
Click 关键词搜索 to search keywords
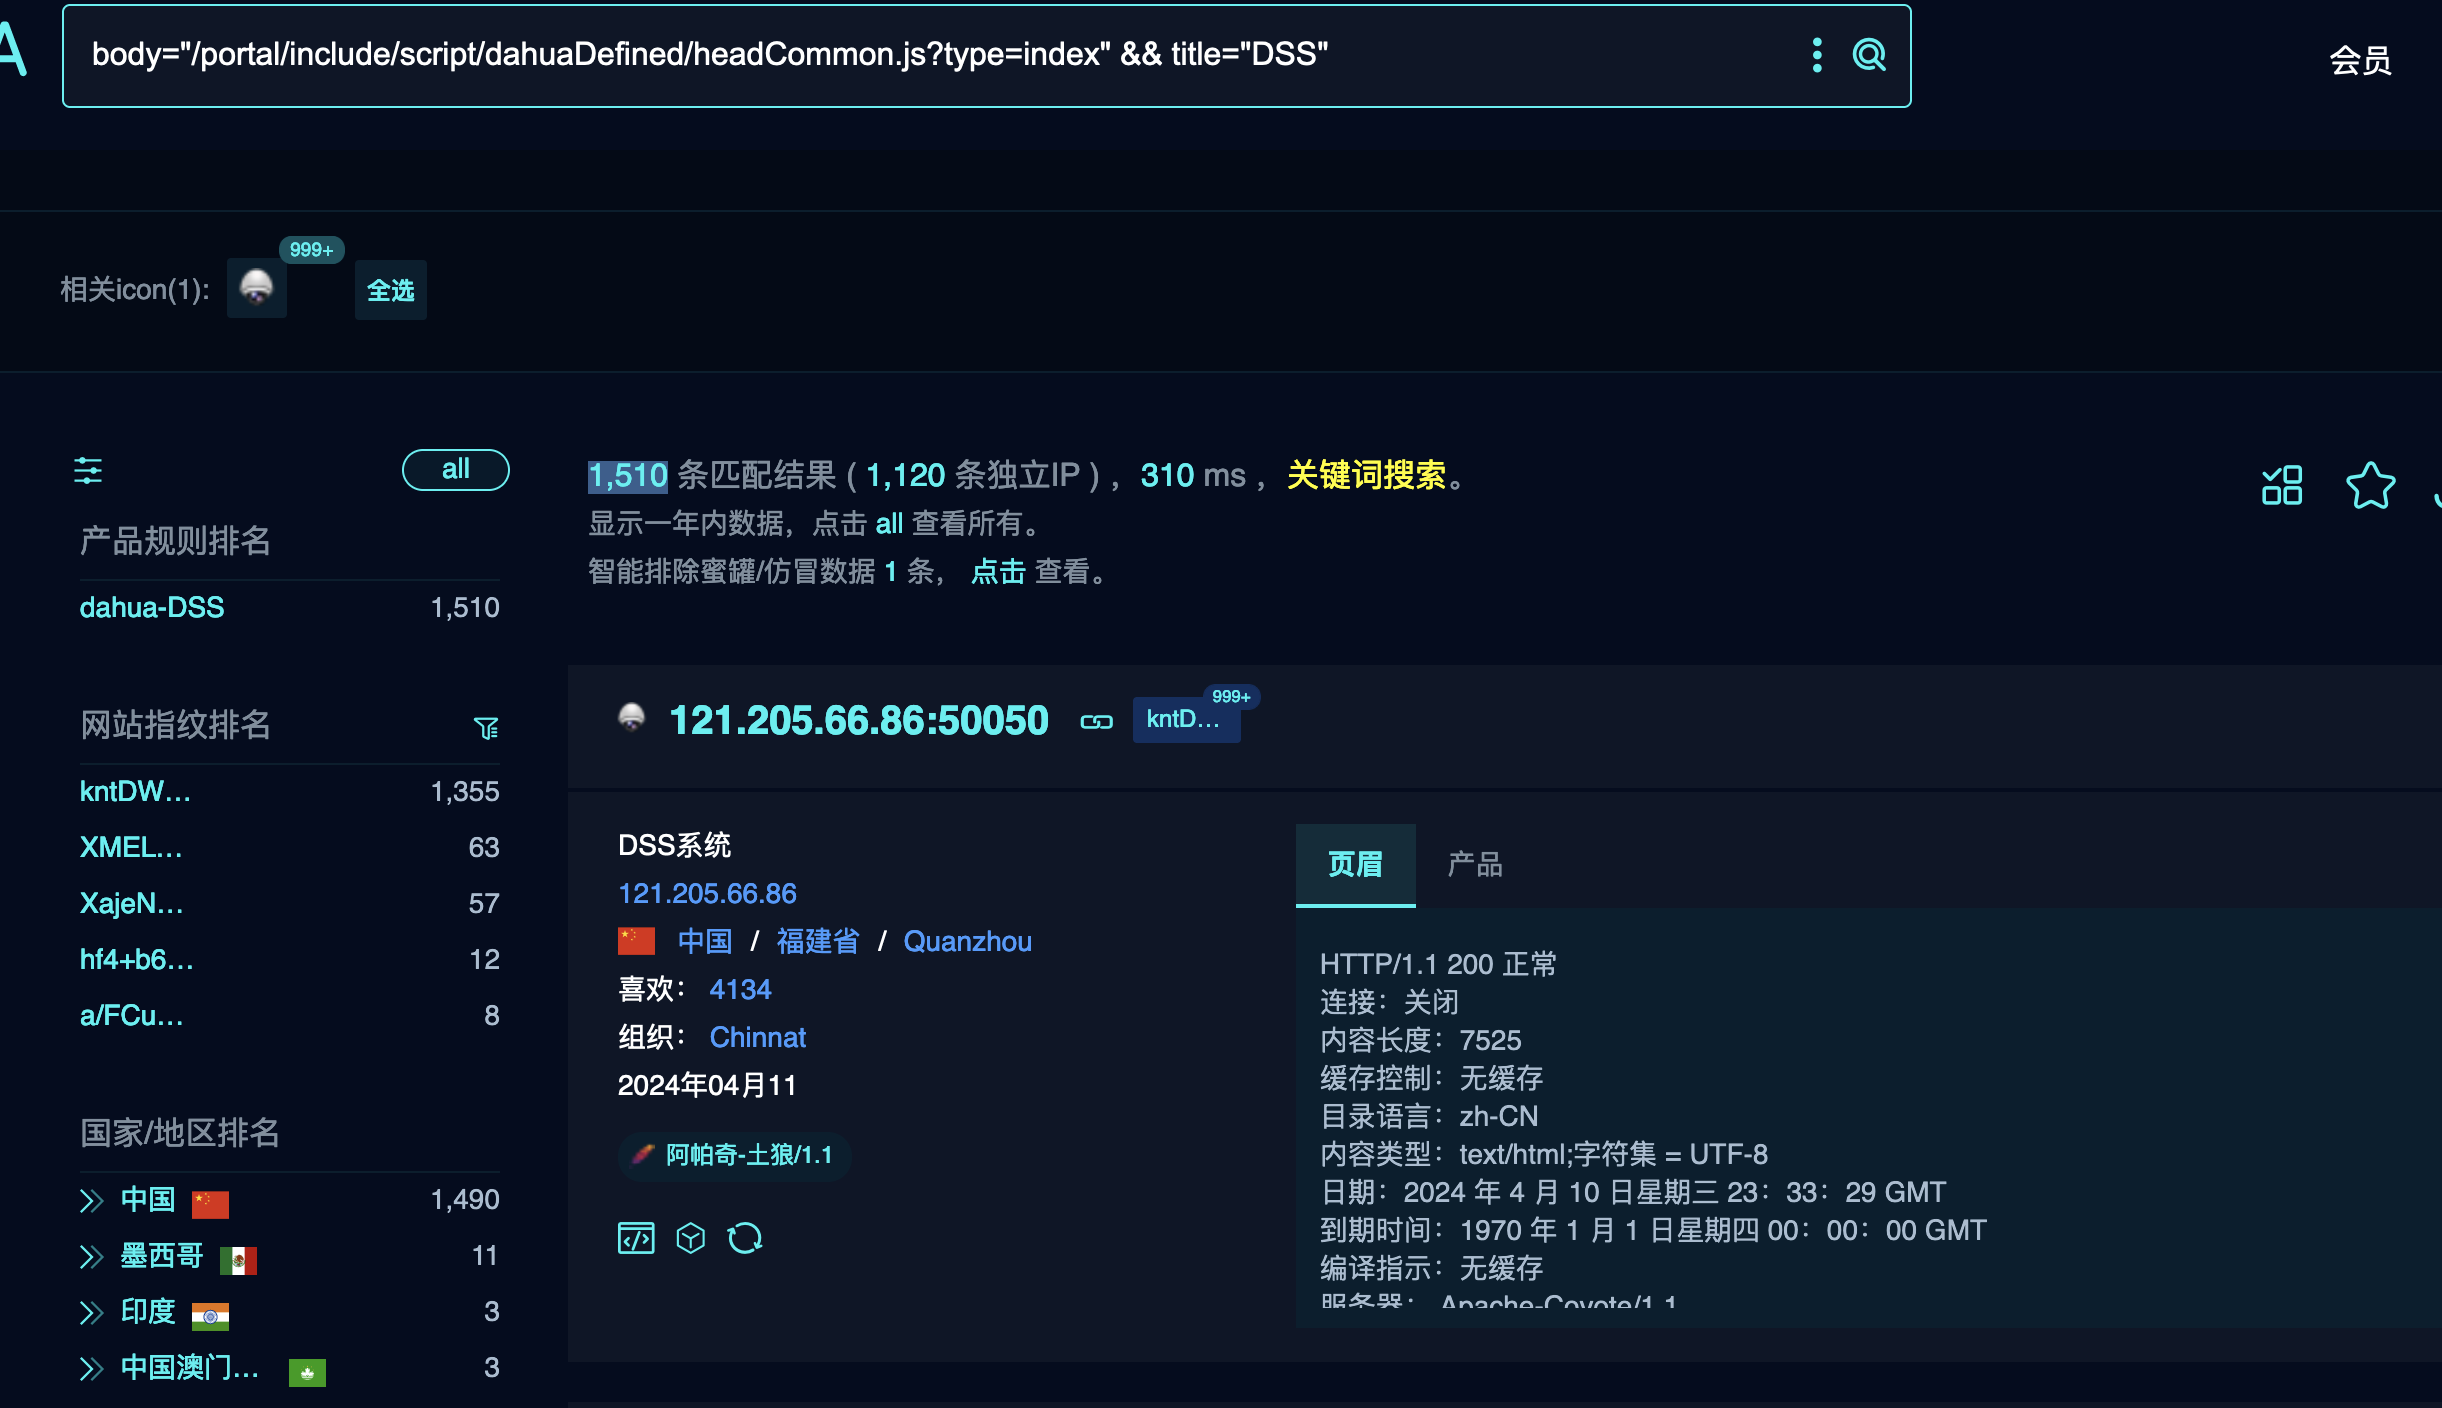[1368, 477]
